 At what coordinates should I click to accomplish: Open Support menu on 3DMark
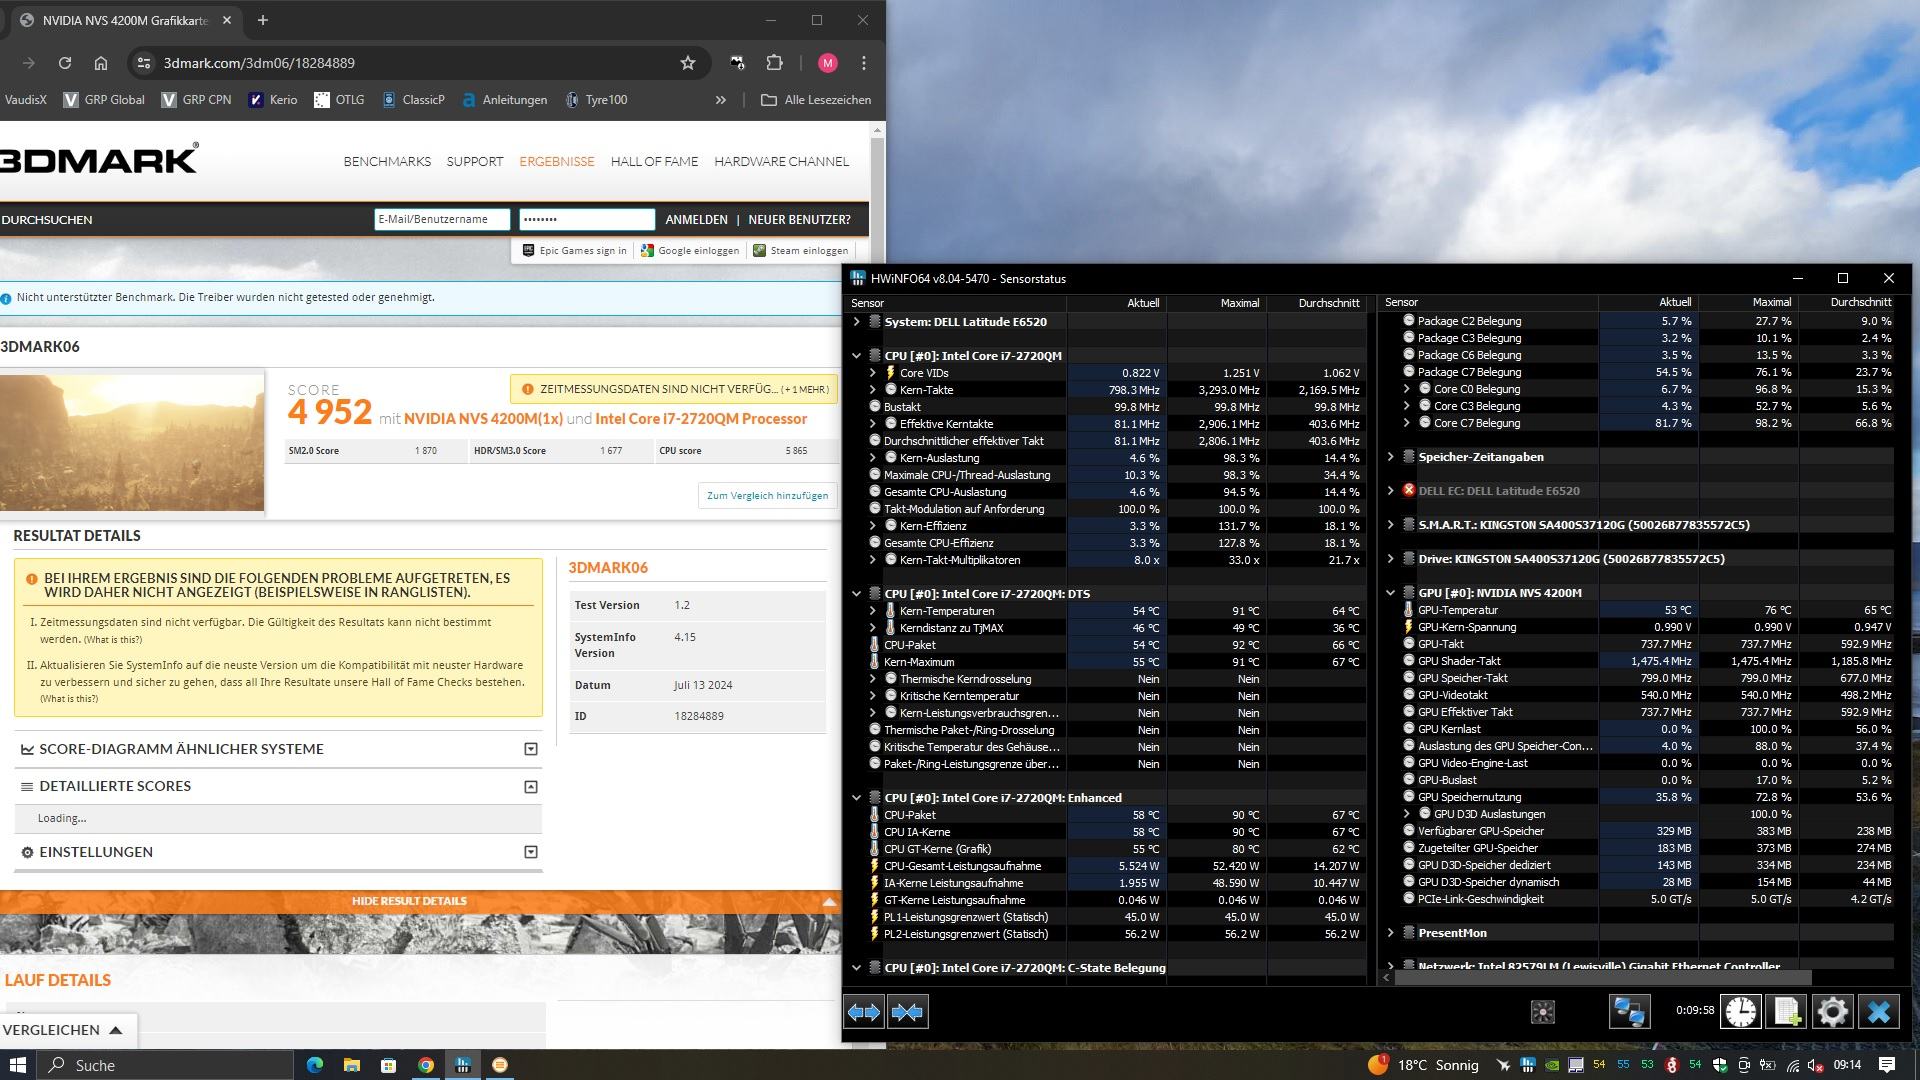(x=475, y=162)
